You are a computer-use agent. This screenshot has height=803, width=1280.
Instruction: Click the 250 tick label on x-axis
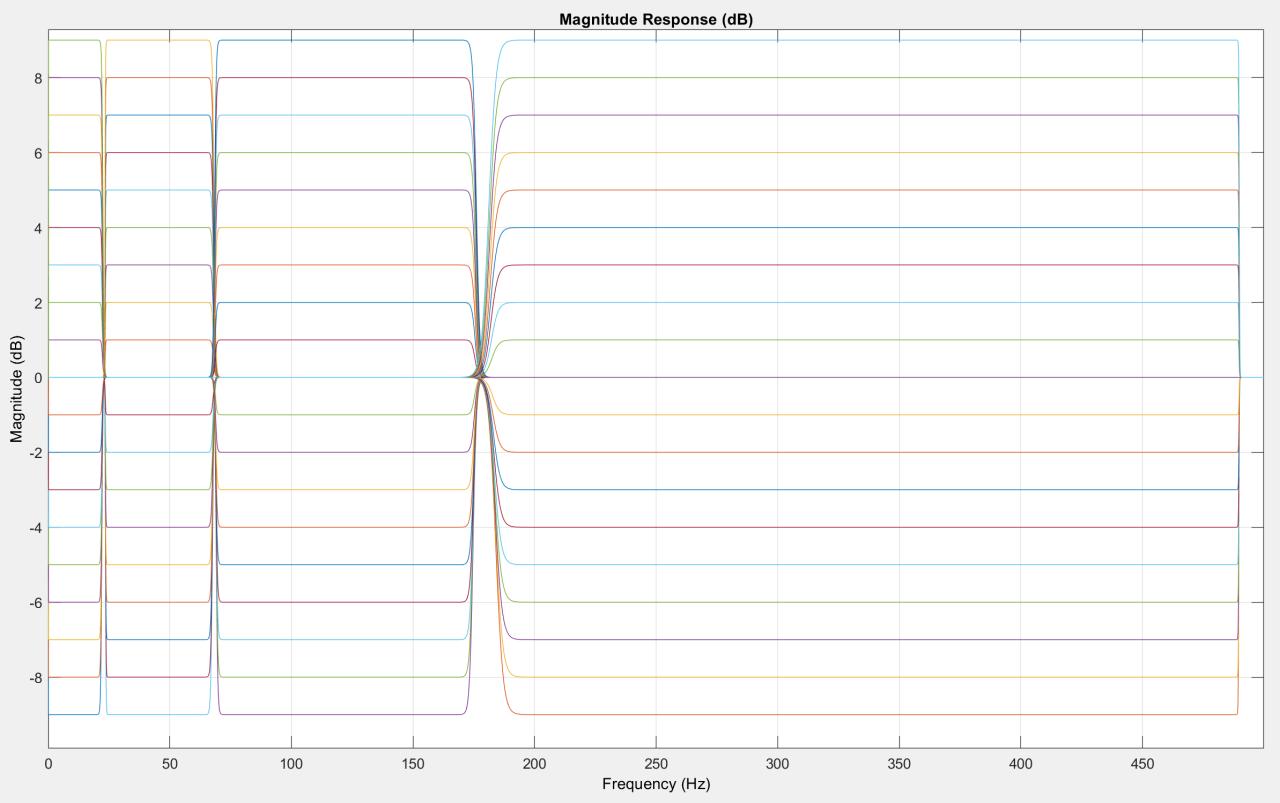pyautogui.click(x=655, y=764)
